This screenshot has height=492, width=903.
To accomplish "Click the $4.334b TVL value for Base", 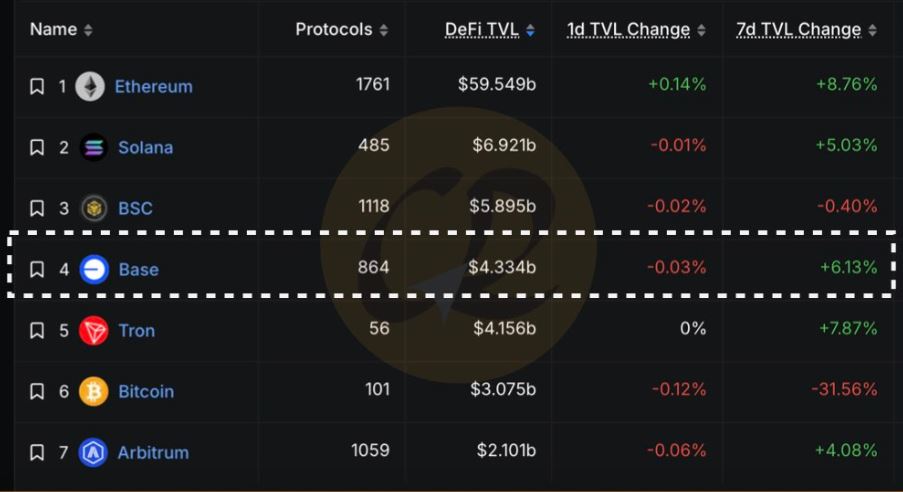I will 502,268.
